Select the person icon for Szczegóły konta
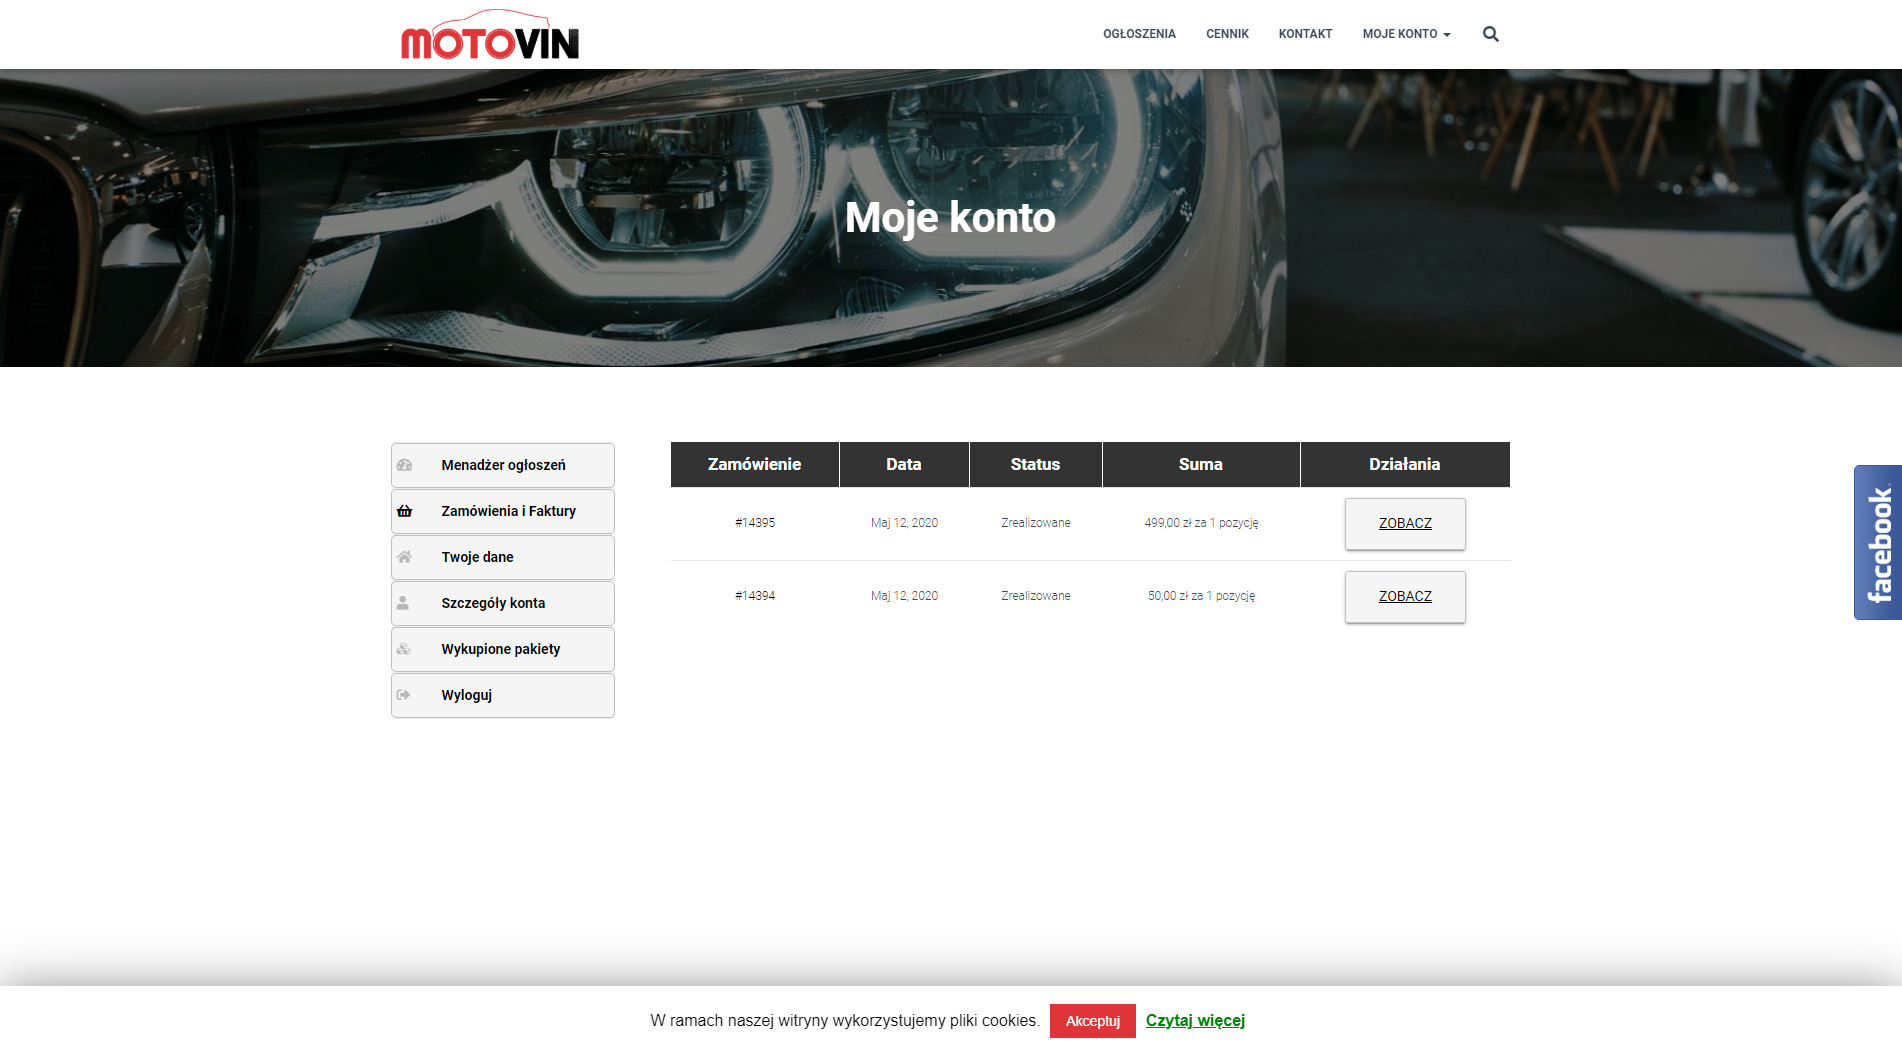Image resolution: width=1902 pixels, height=1055 pixels. pyautogui.click(x=404, y=602)
